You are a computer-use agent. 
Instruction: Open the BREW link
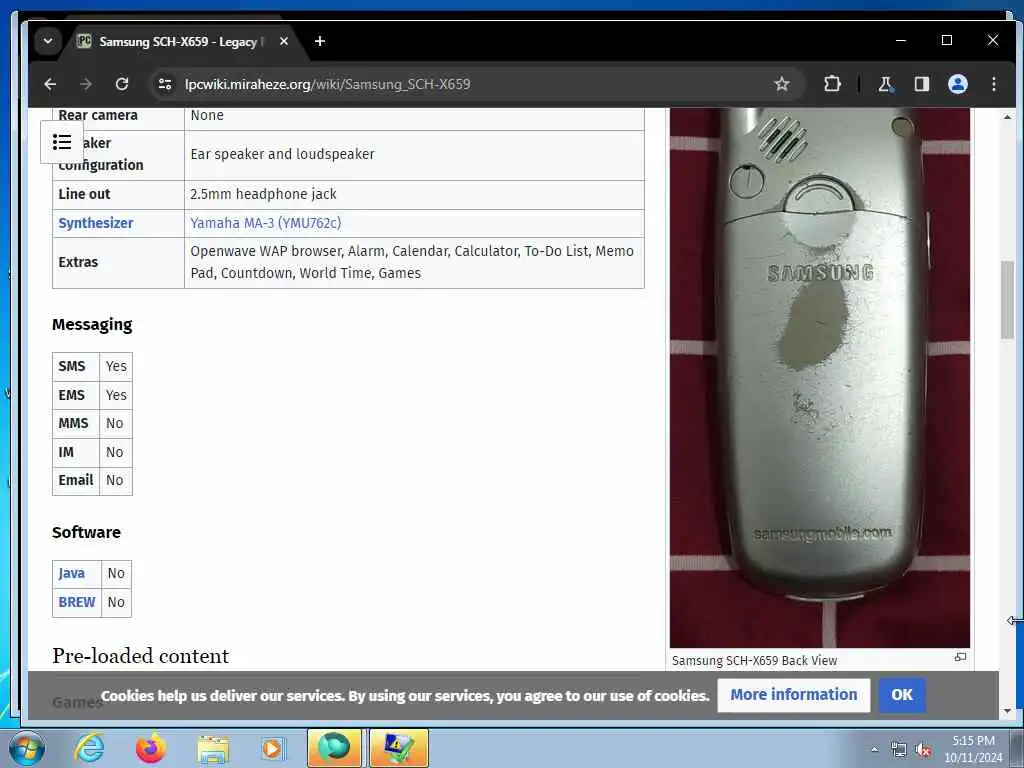[77, 602]
